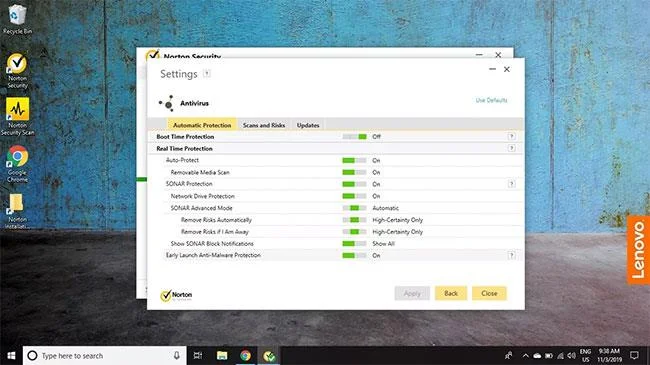
Task: Toggle the Network Drive Protection switch
Action: pyautogui.click(x=354, y=196)
